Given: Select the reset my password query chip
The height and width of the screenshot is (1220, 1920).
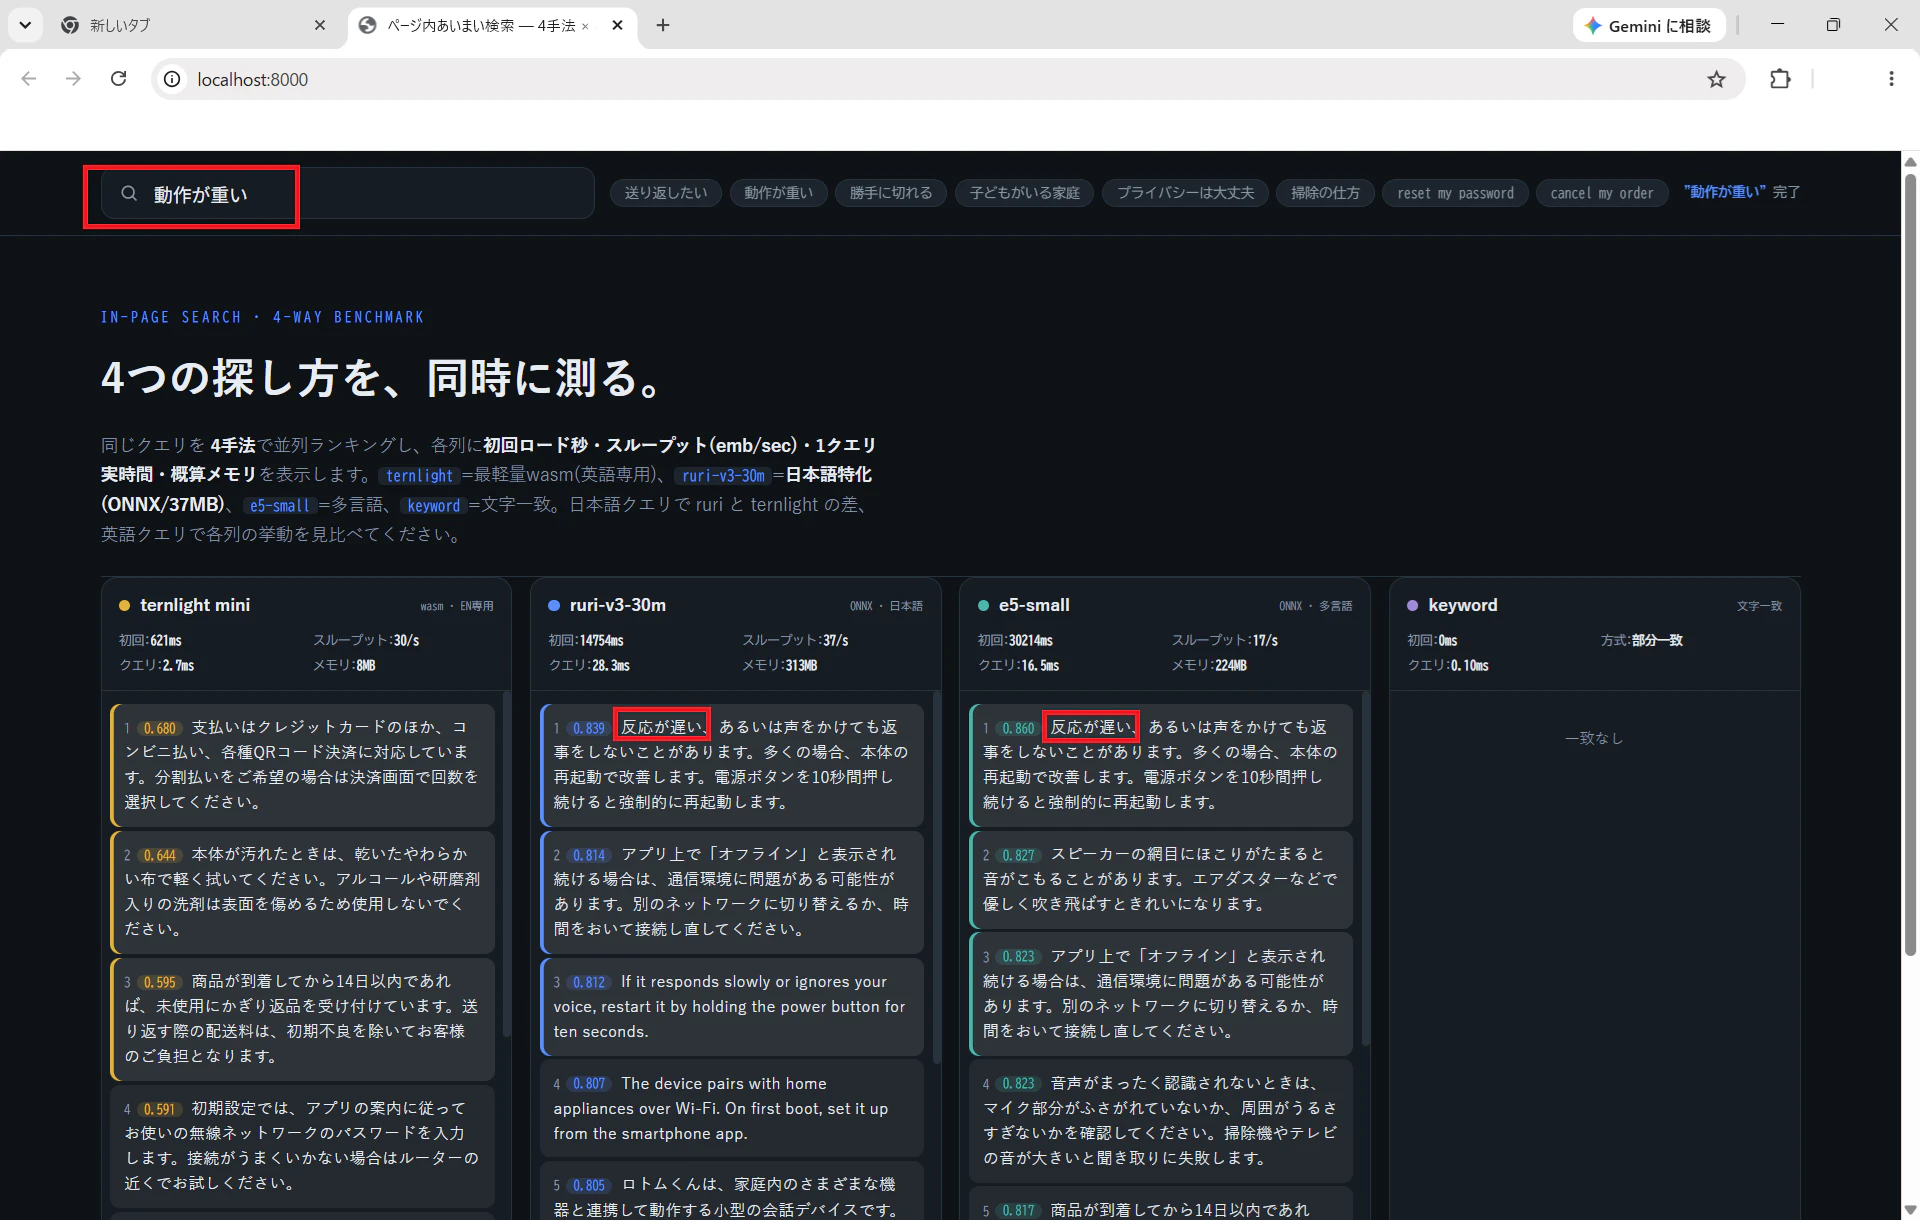Looking at the screenshot, I should coord(1456,193).
